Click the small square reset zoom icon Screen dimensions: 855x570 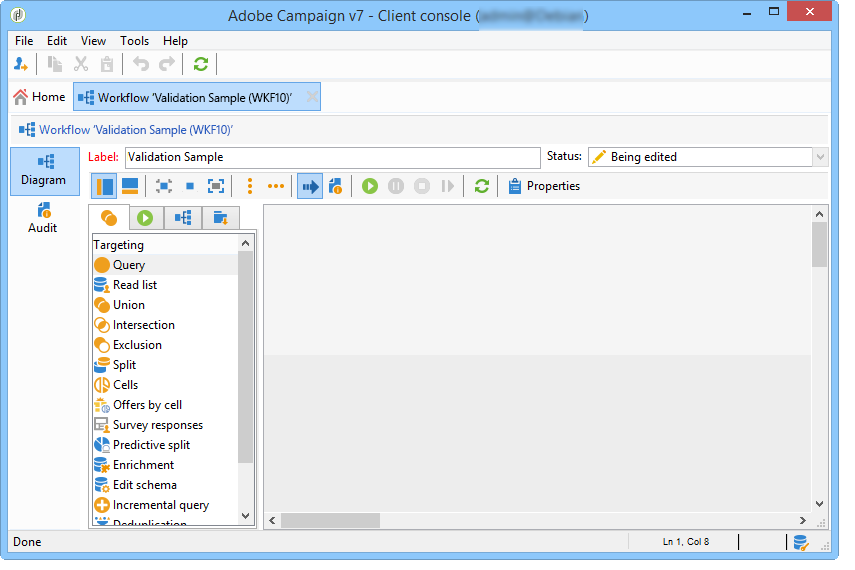click(x=190, y=187)
